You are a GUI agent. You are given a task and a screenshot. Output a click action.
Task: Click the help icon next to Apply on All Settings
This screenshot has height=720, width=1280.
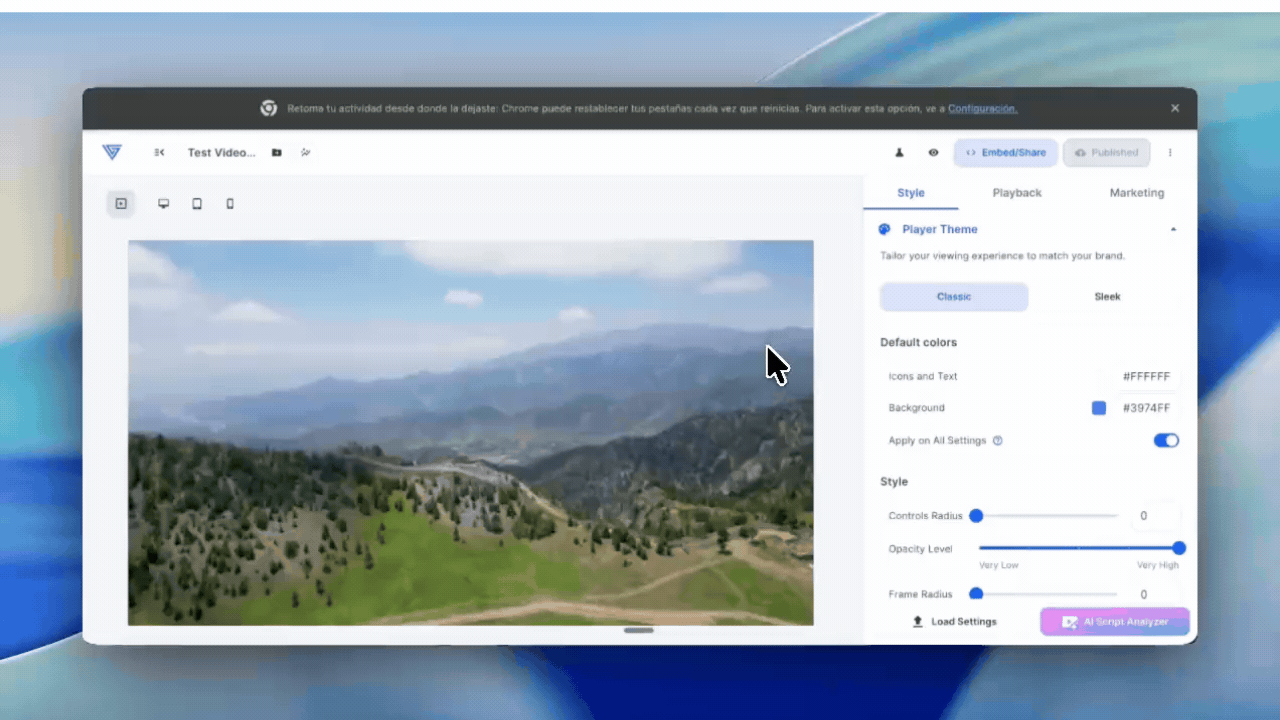[997, 441]
